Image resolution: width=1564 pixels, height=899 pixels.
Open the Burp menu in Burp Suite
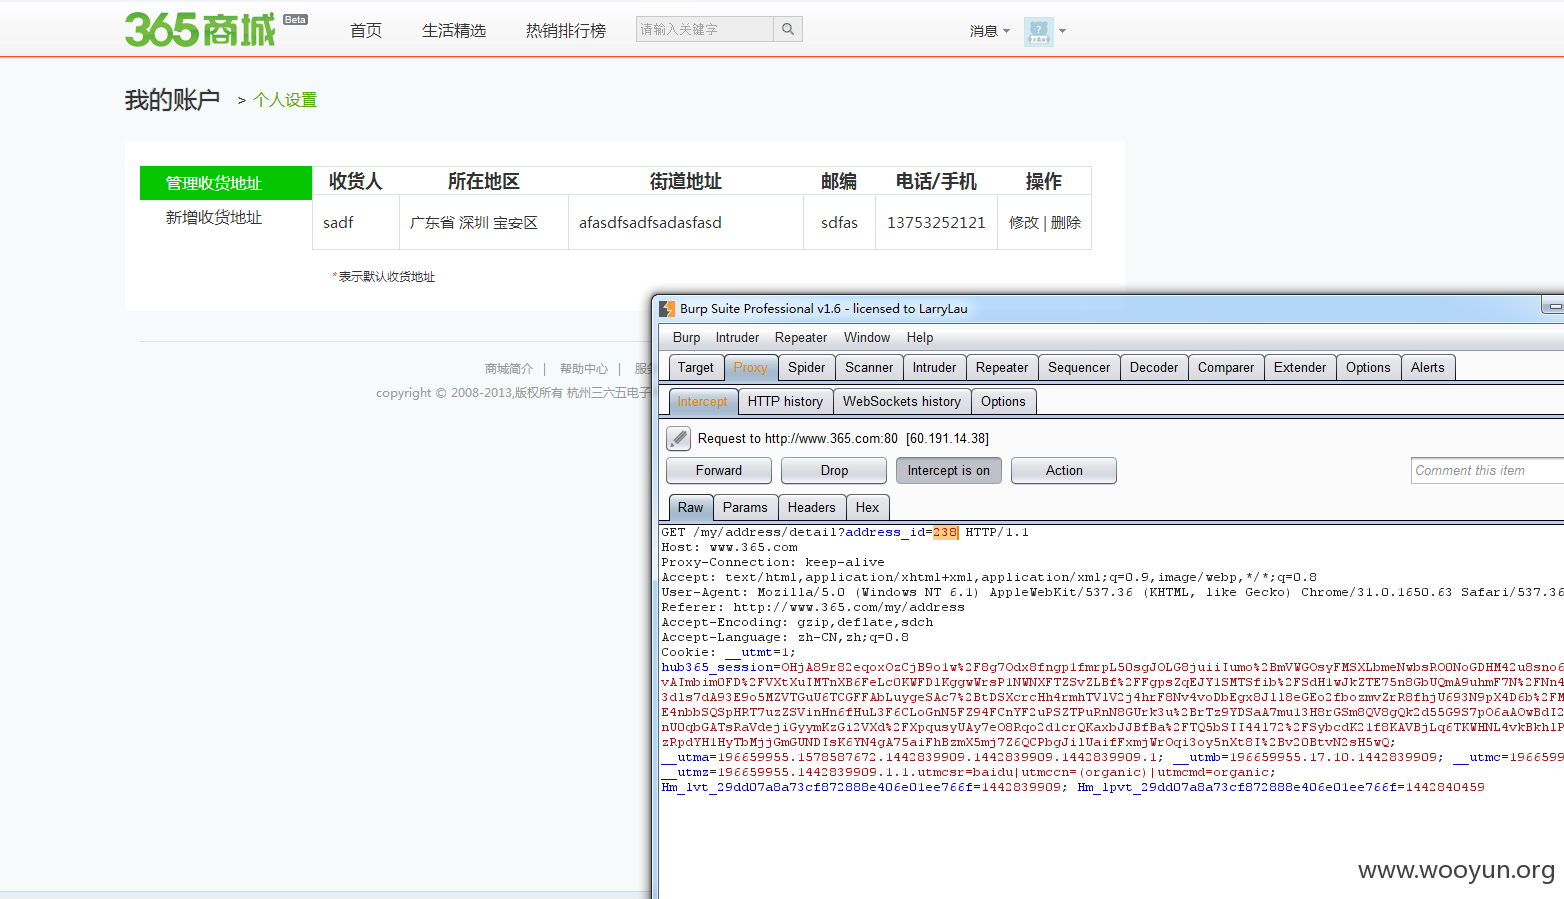[x=686, y=338]
